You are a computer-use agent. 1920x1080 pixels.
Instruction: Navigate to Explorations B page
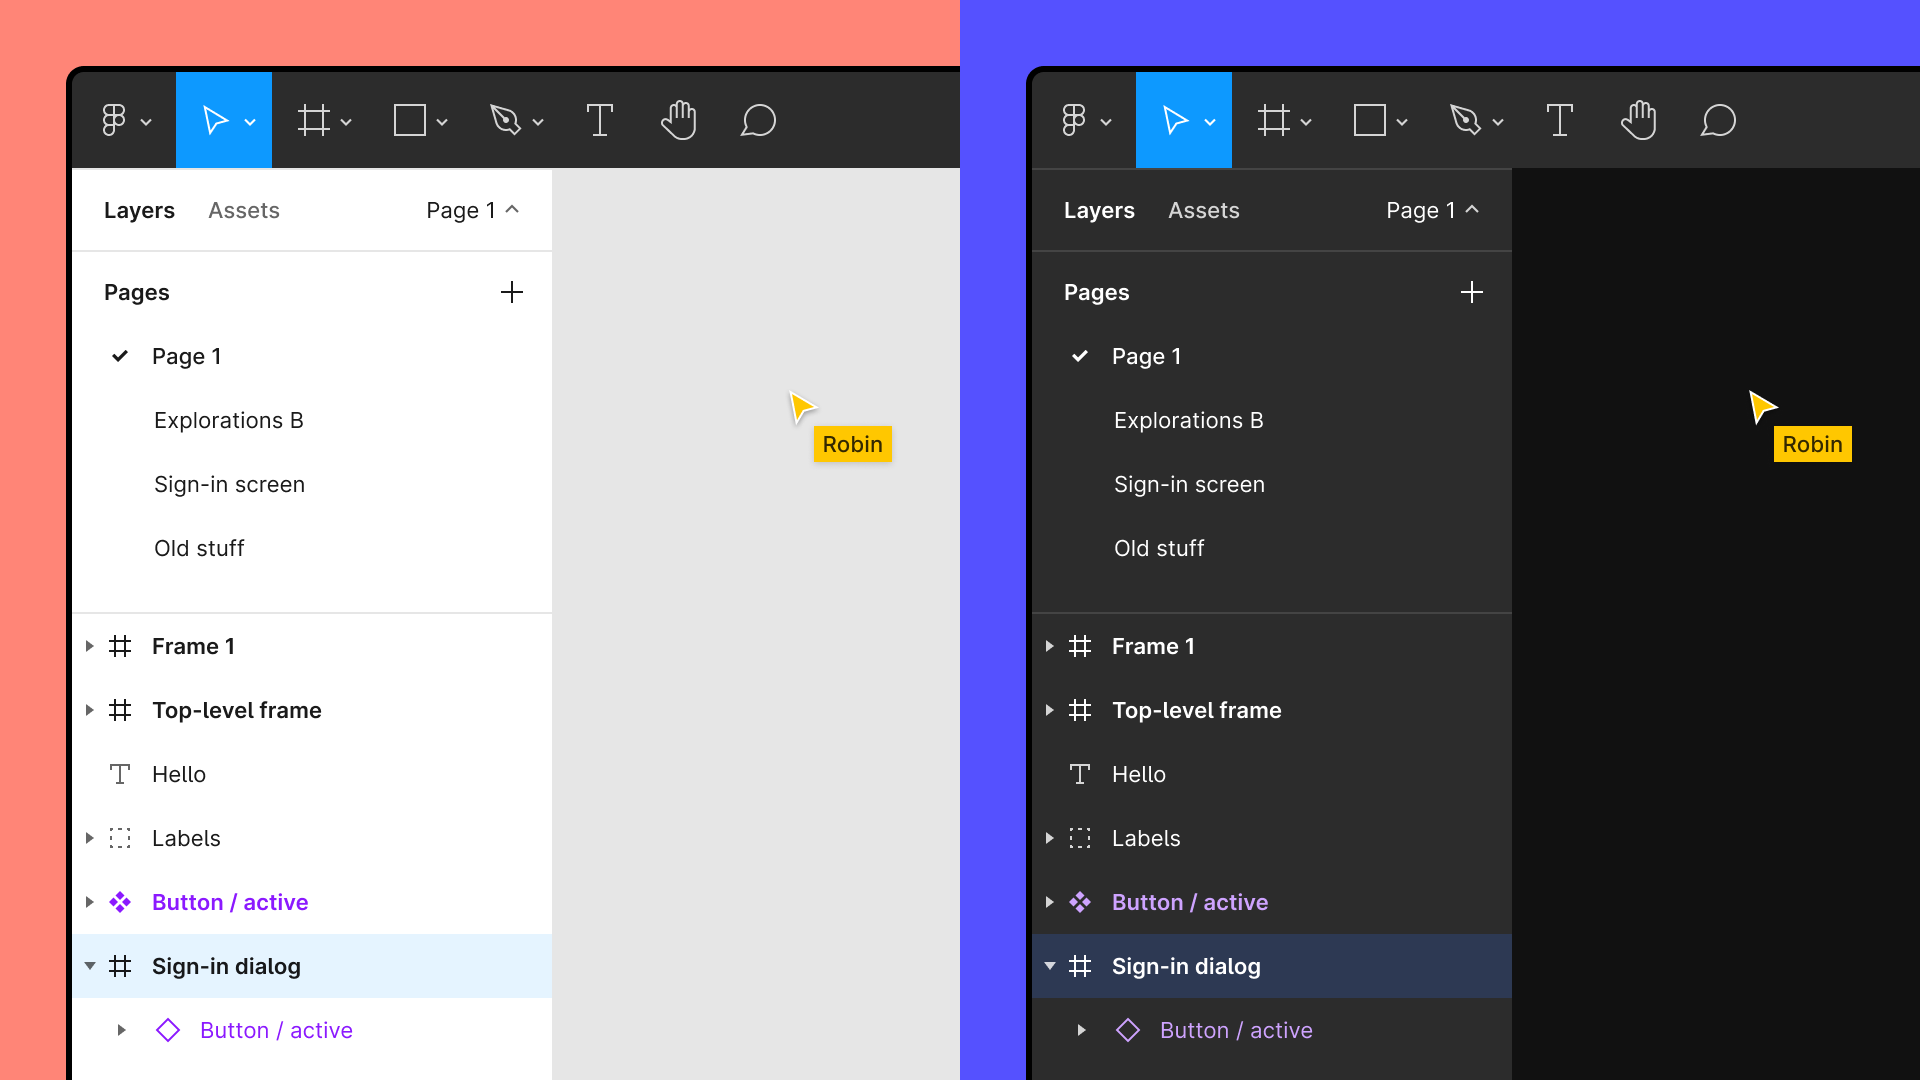pyautogui.click(x=228, y=419)
